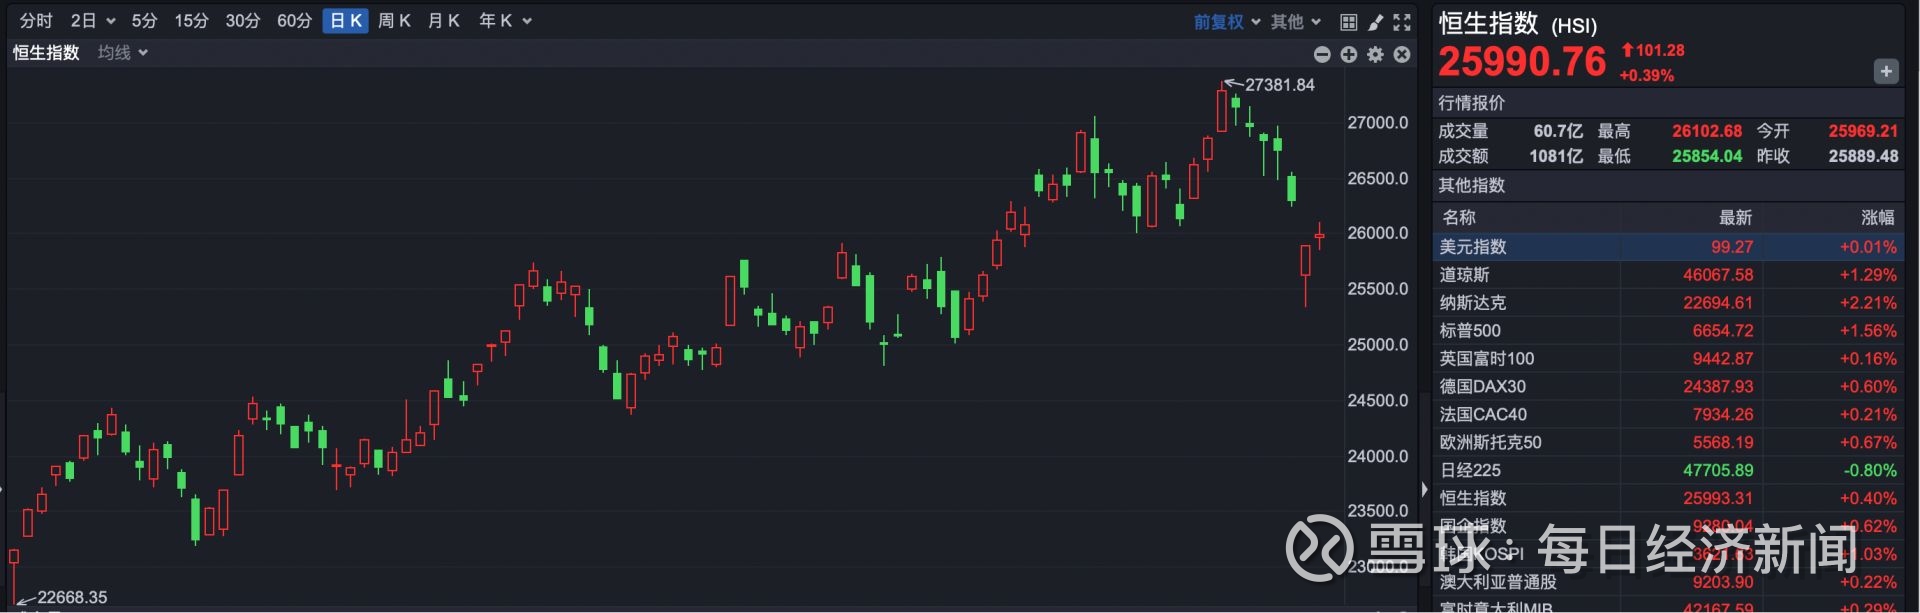The width and height of the screenshot is (1920, 613).
Task: Select the drawing brush tool icon
Action: 1376,21
